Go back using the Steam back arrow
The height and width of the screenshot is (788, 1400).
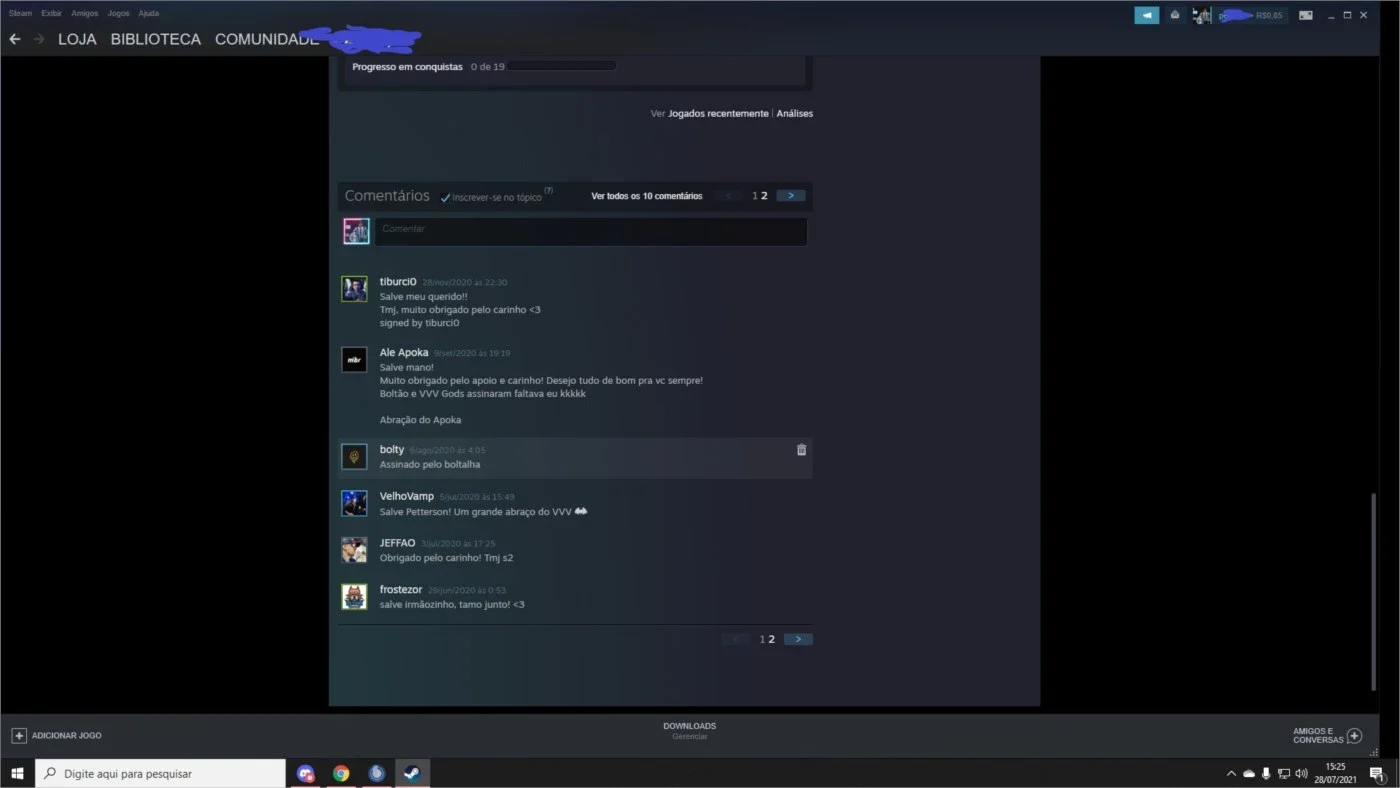[x=15, y=39]
